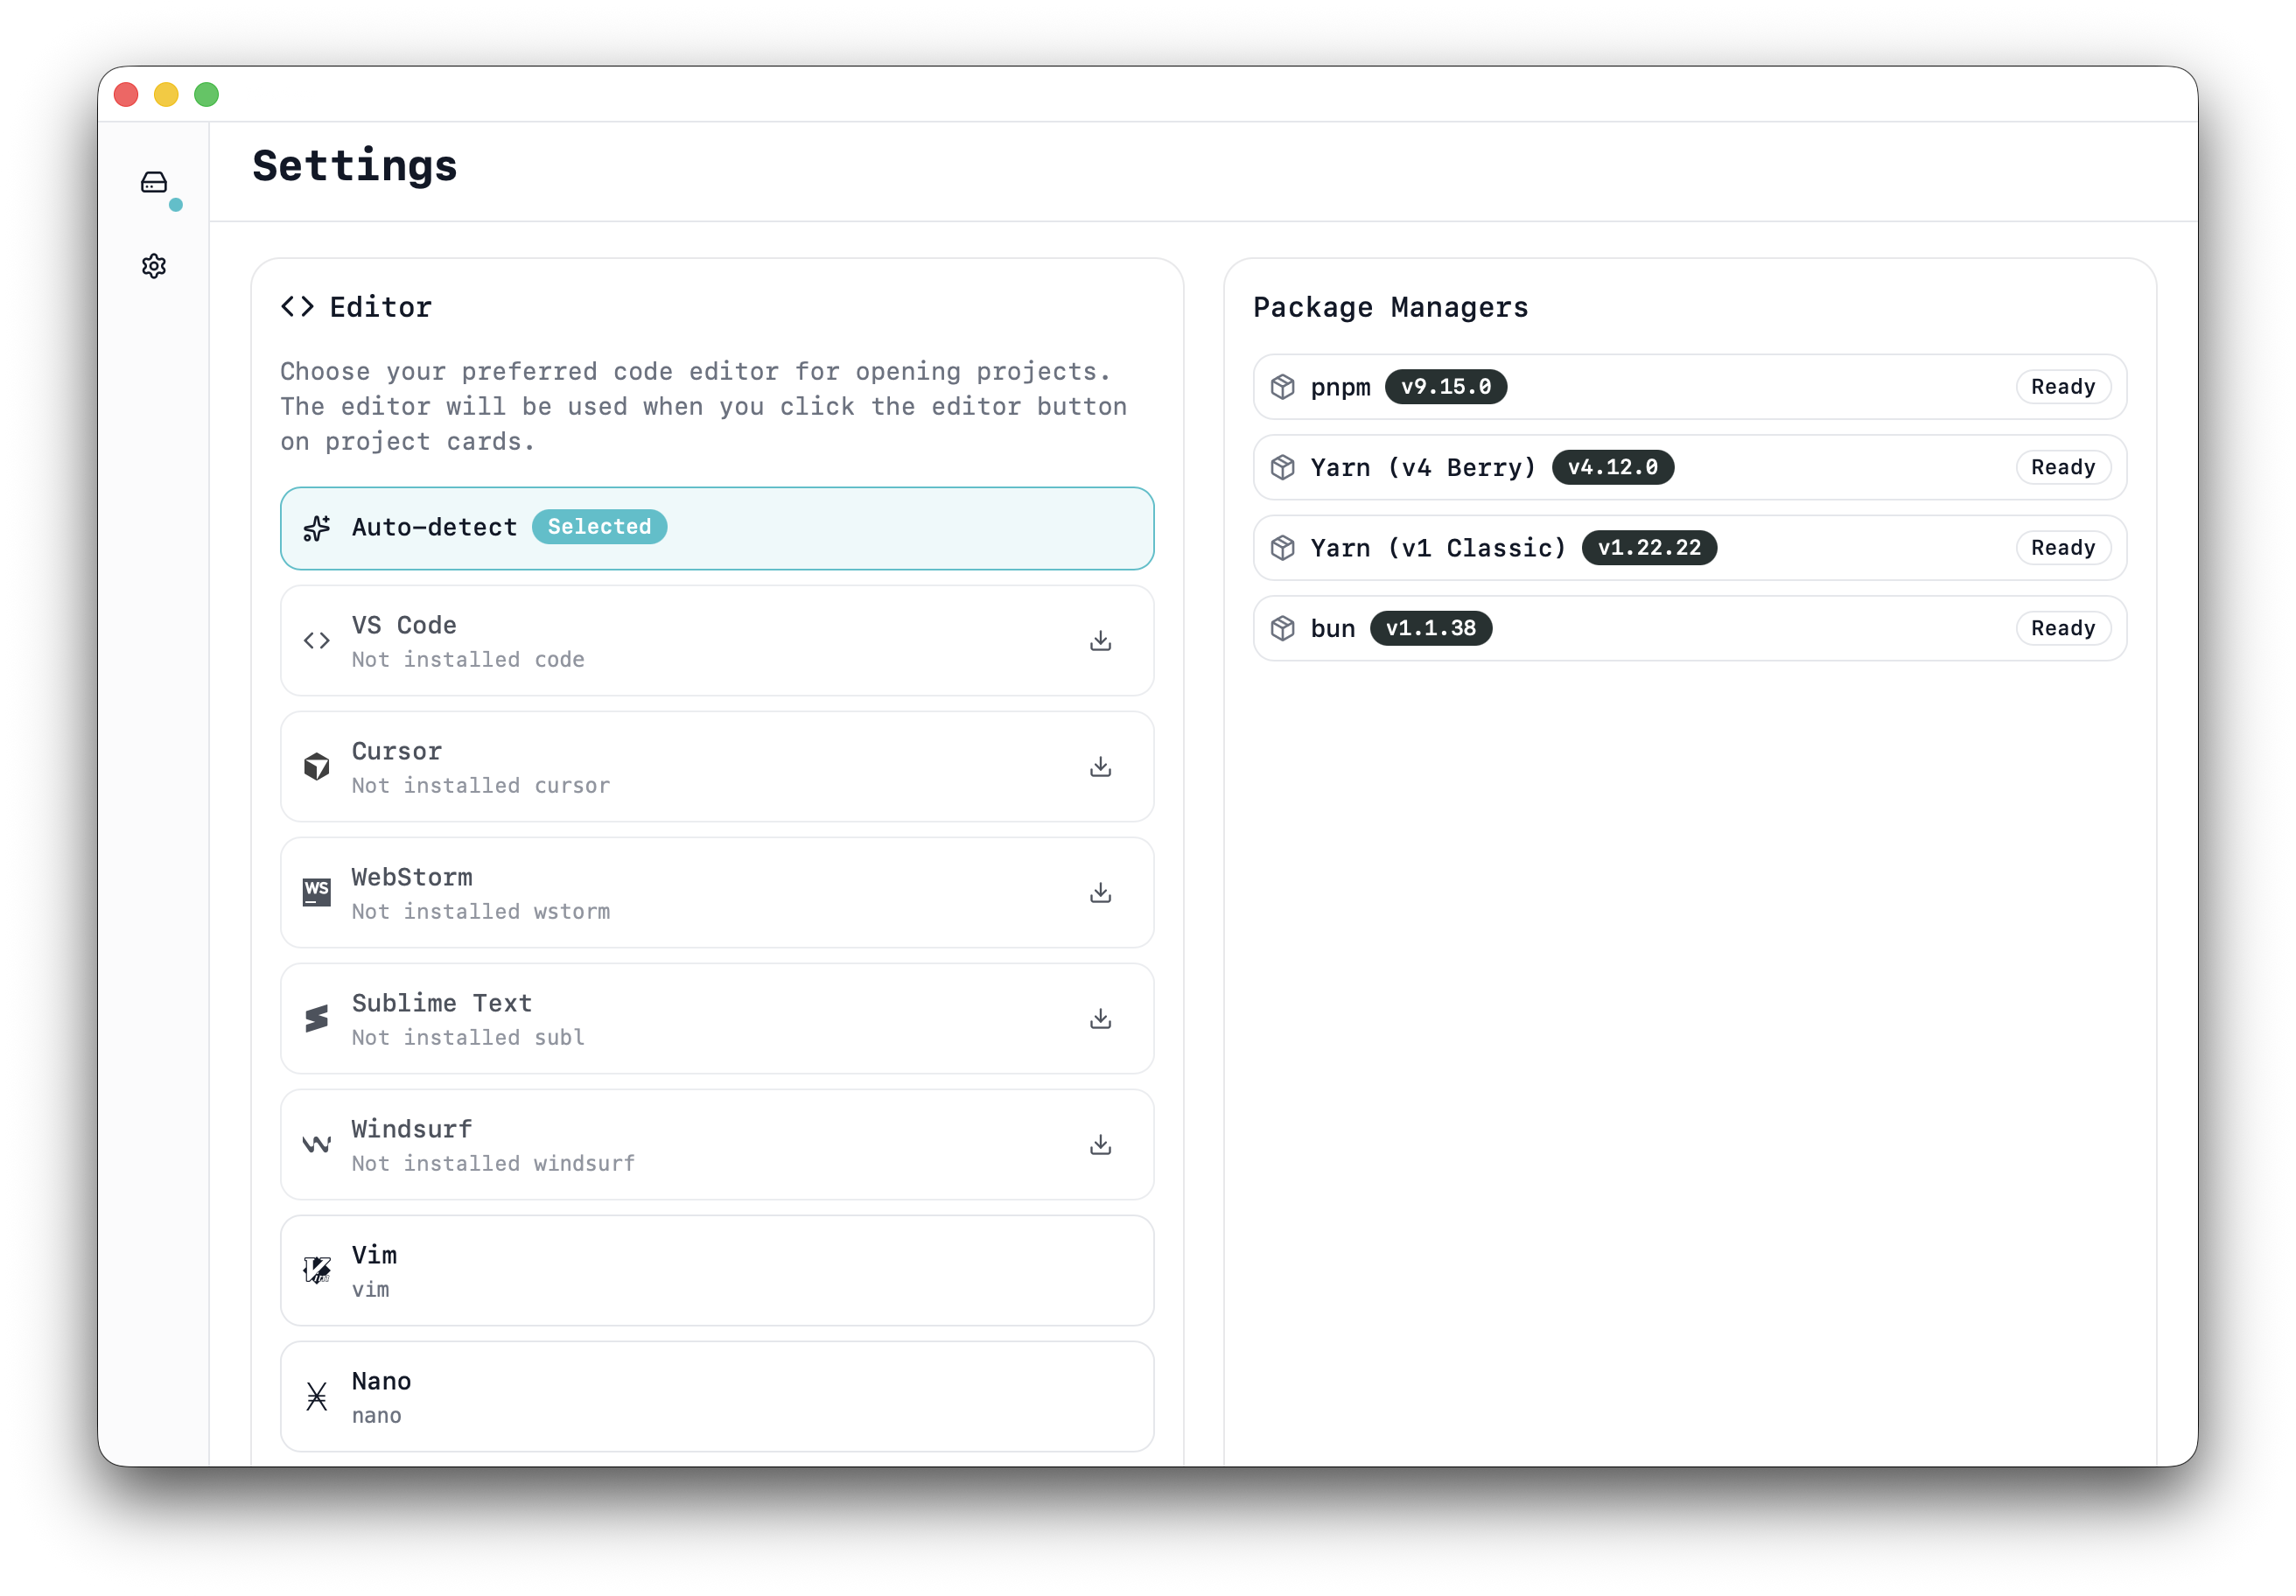Click the VS Code download icon
The height and width of the screenshot is (1596, 2296).
1100,641
